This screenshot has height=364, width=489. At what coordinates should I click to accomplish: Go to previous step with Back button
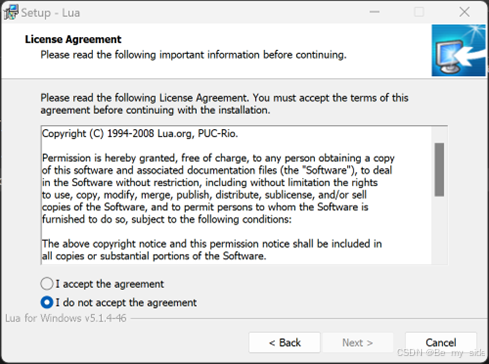pyautogui.click(x=284, y=343)
